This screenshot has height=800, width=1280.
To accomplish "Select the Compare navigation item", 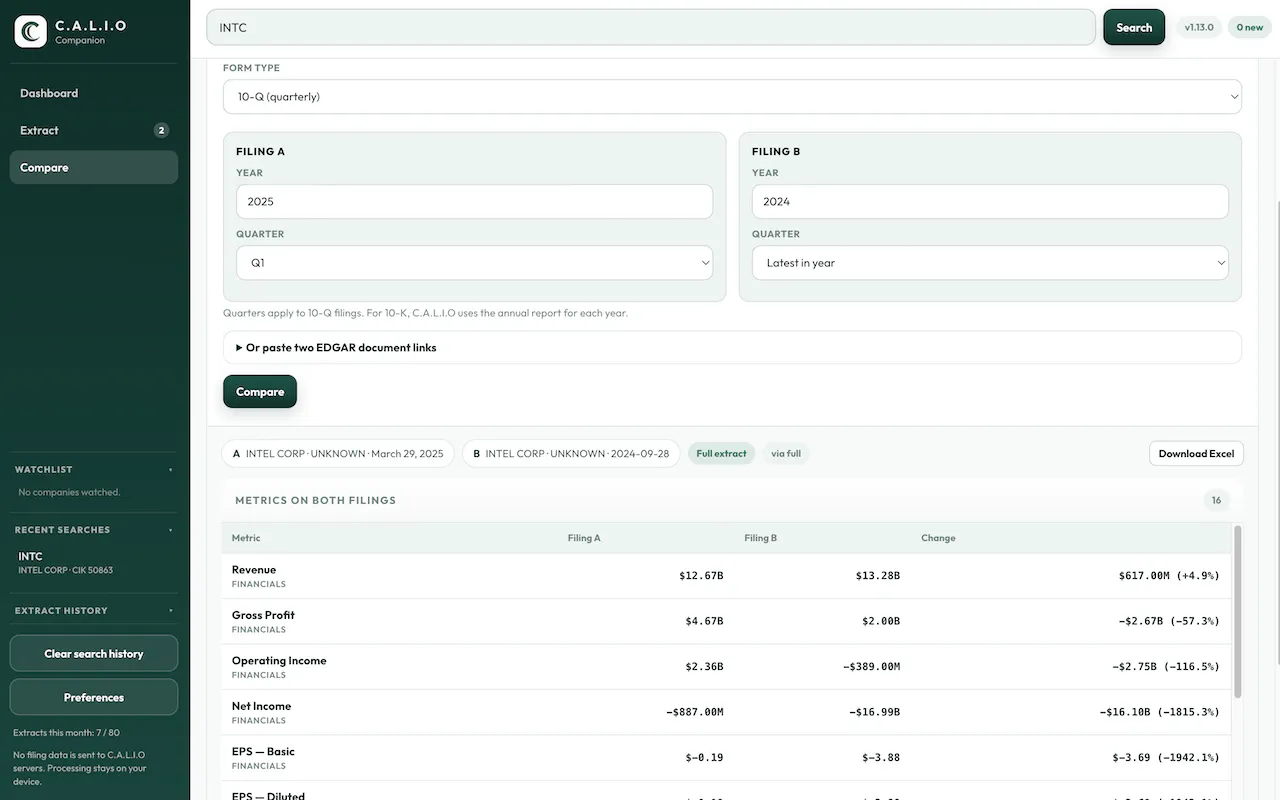I will click(94, 167).
